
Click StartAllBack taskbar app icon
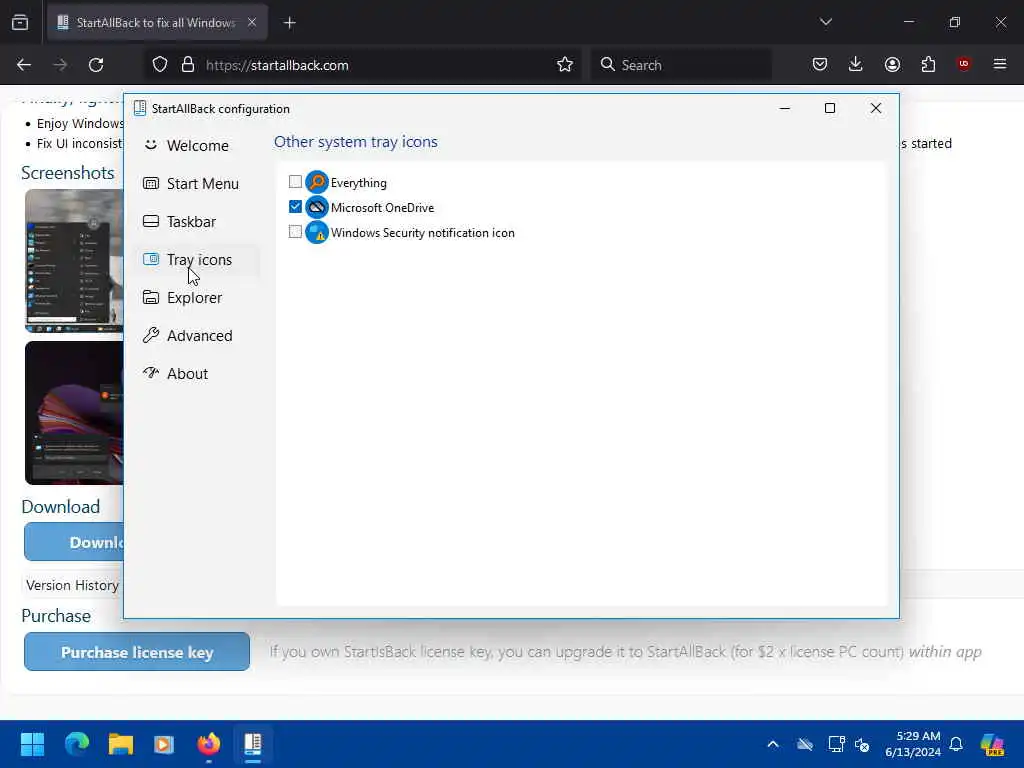coord(253,744)
